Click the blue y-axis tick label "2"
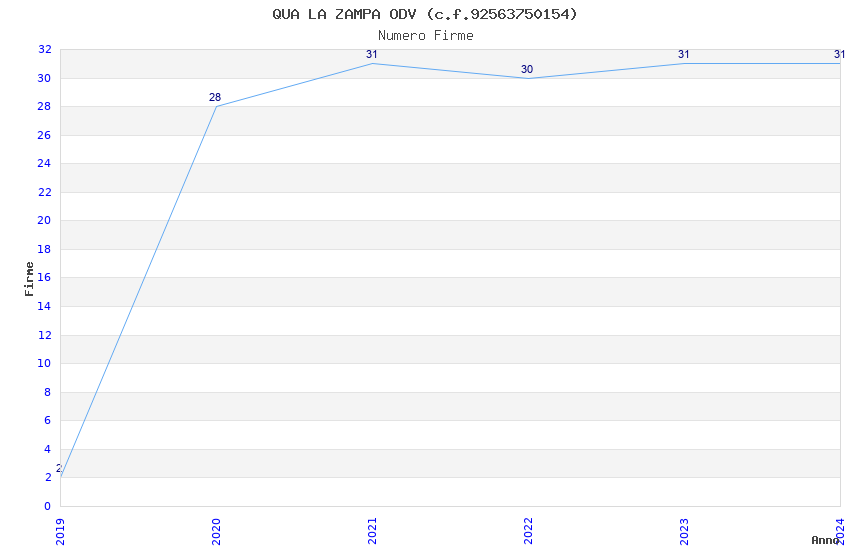Screen dimensions: 850x550 (48, 477)
